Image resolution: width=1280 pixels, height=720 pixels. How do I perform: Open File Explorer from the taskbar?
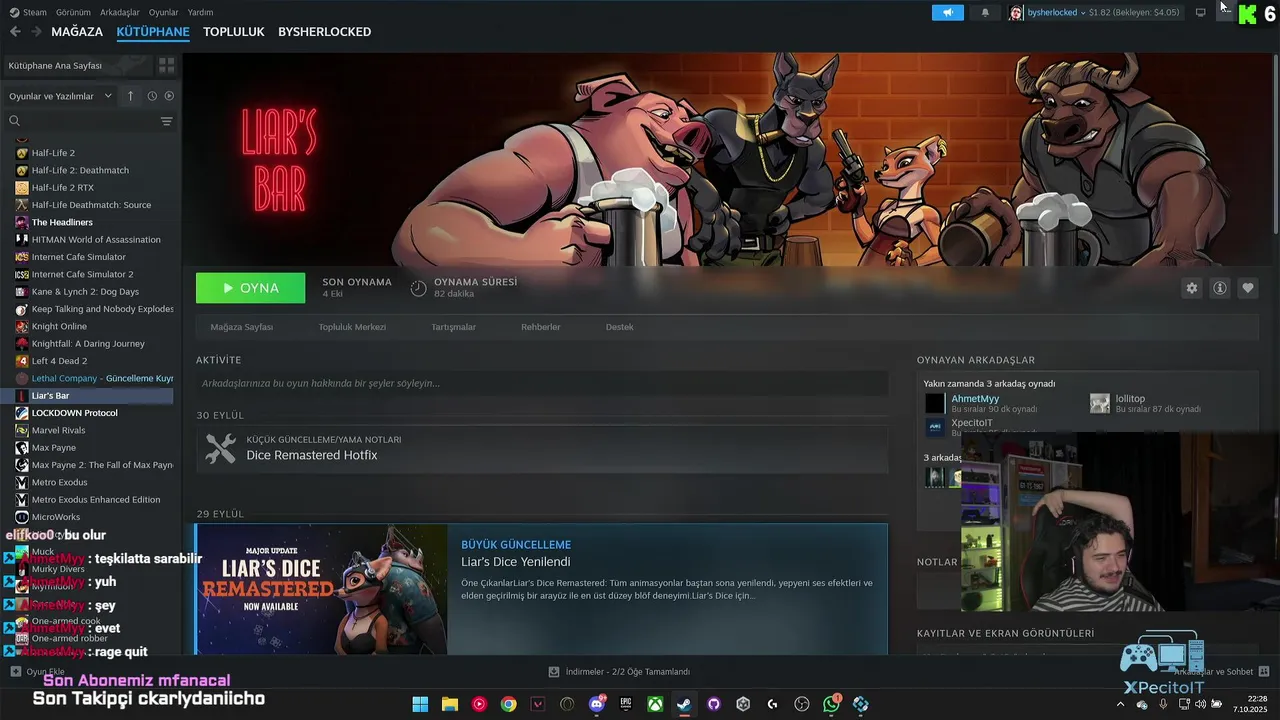click(x=450, y=704)
